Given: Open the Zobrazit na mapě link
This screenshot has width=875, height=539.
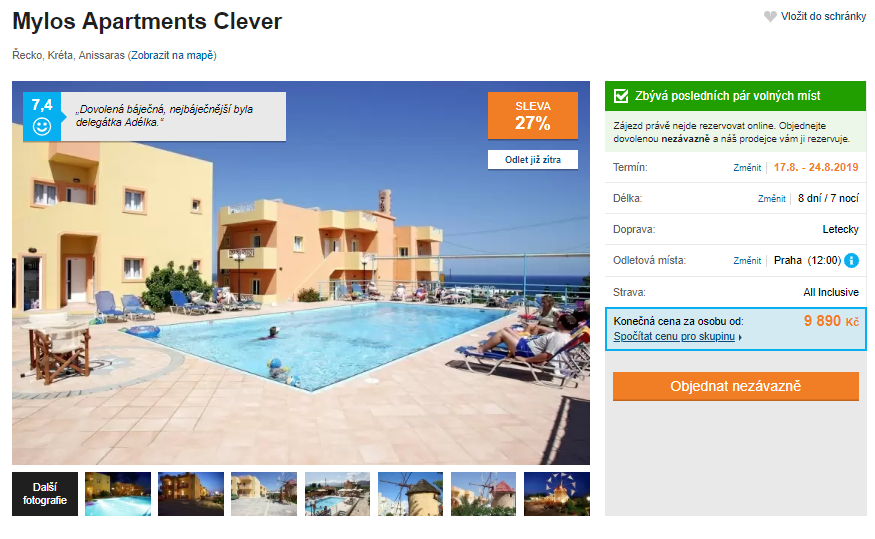Looking at the screenshot, I should point(172,55).
